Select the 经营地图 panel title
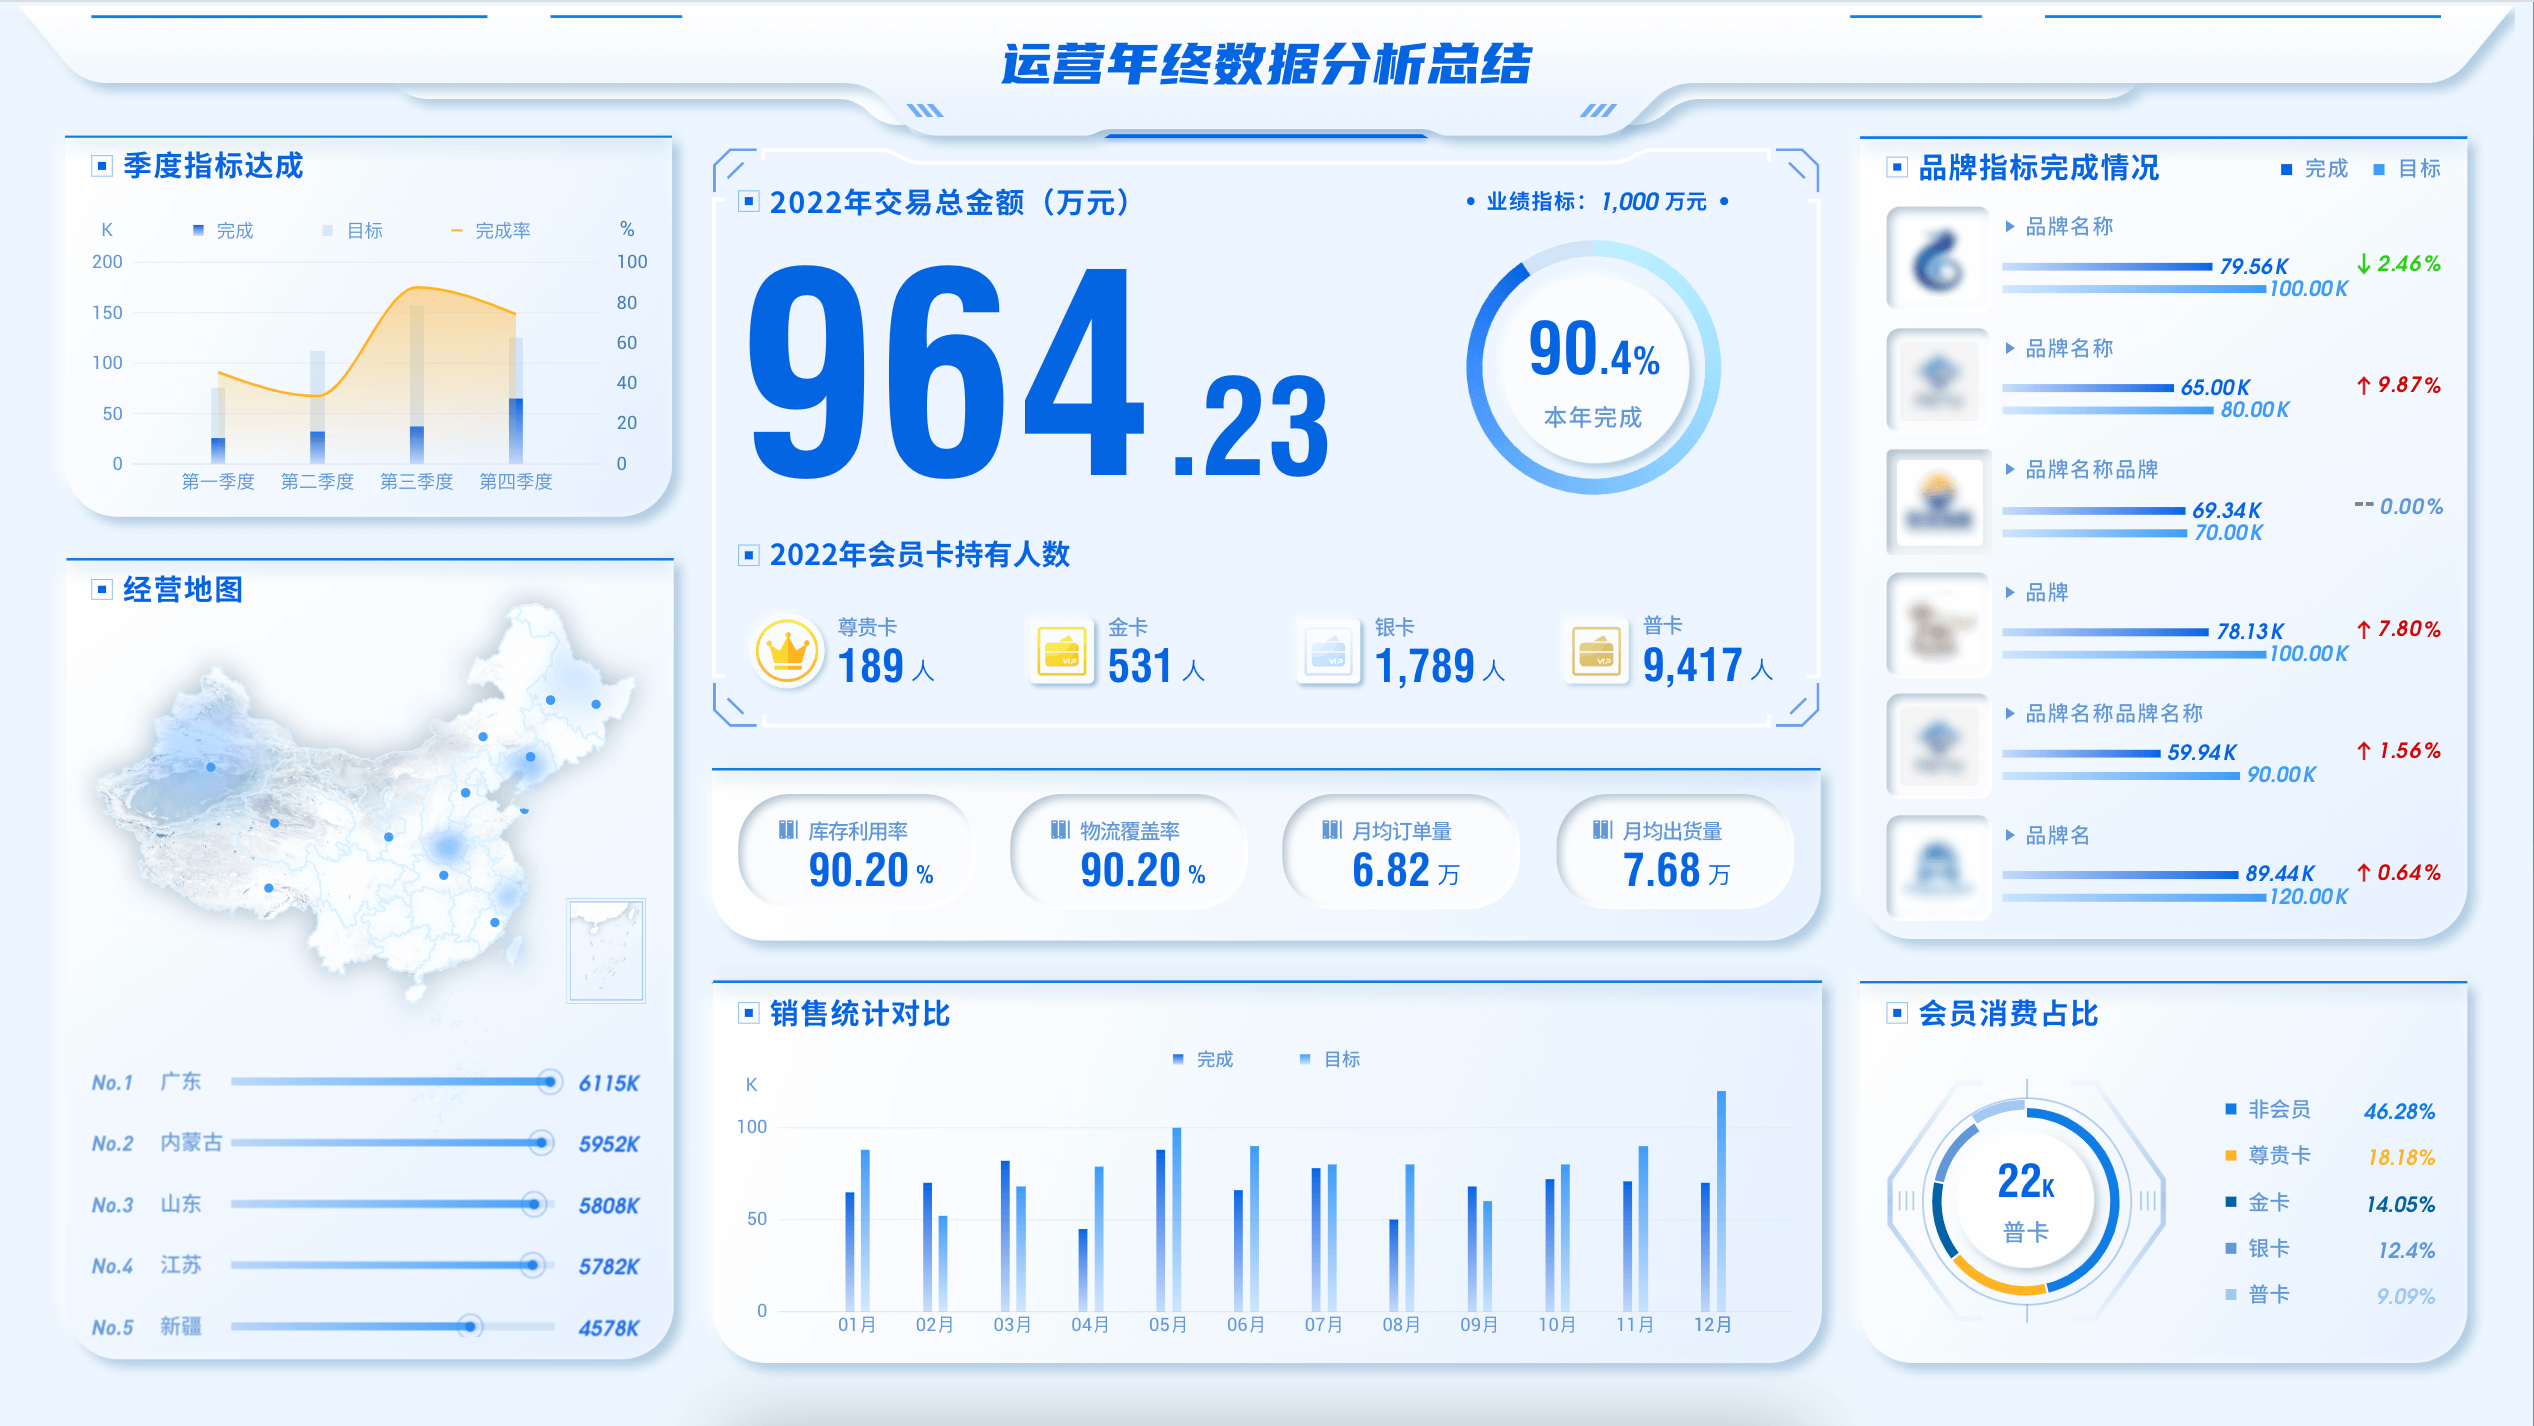Screen dimensions: 2534x1426 click(183, 590)
